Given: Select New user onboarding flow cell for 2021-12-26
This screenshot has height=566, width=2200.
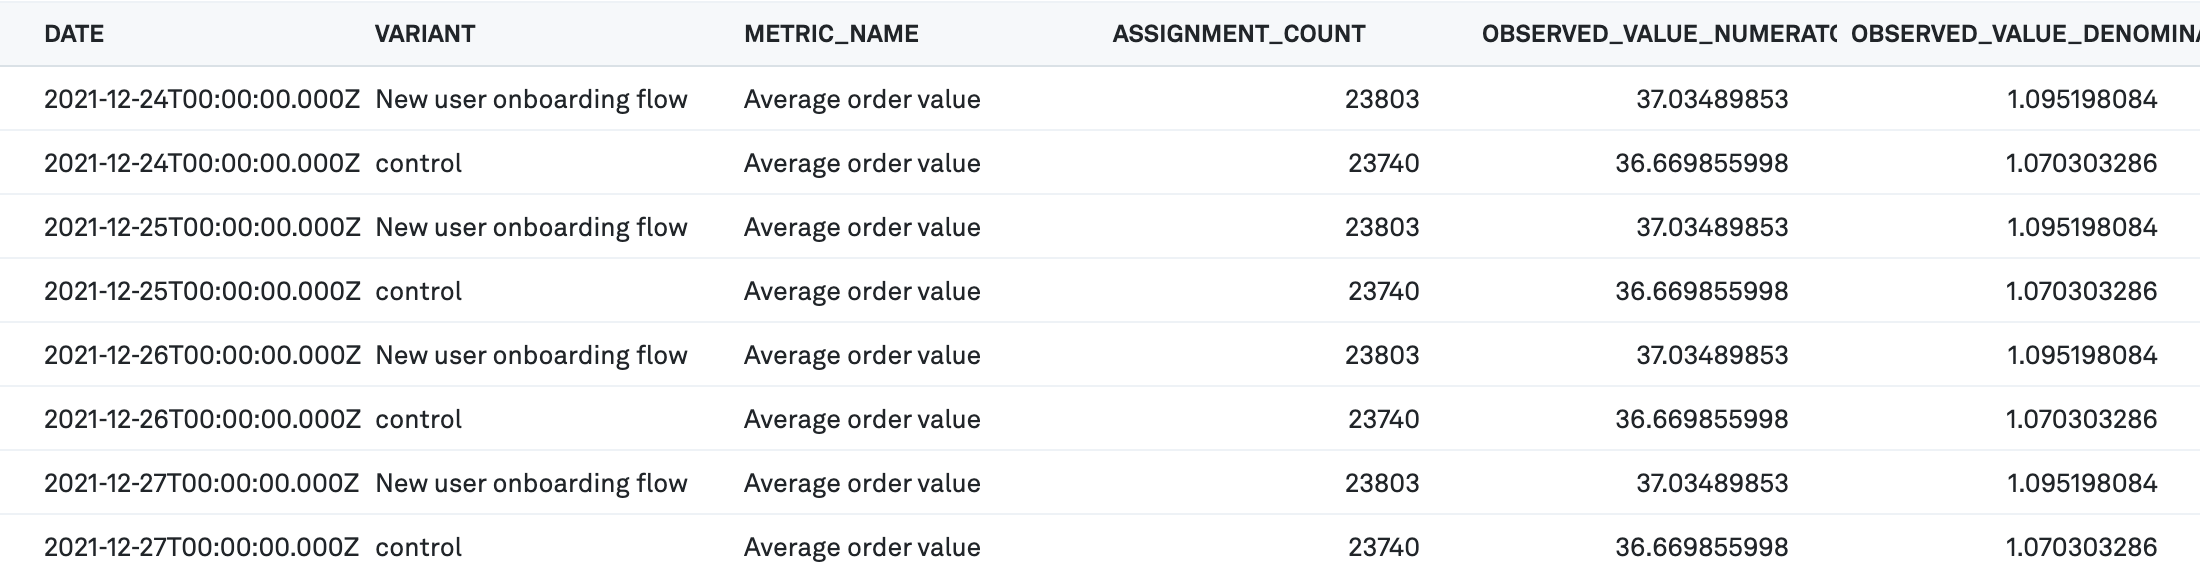Looking at the screenshot, I should point(531,355).
